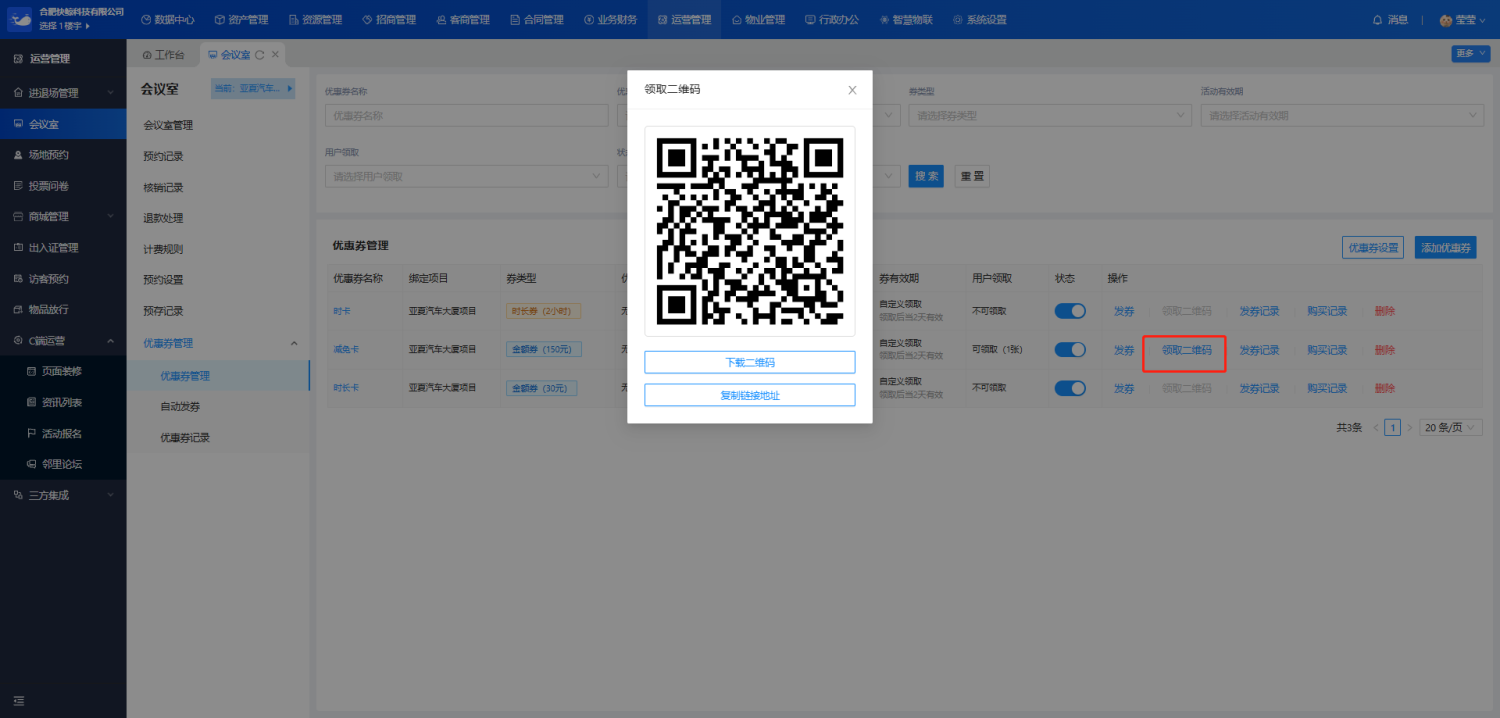This screenshot has height=718, width=1500.
Task: Open 预约记录 in the submenu
Action: click(x=163, y=156)
